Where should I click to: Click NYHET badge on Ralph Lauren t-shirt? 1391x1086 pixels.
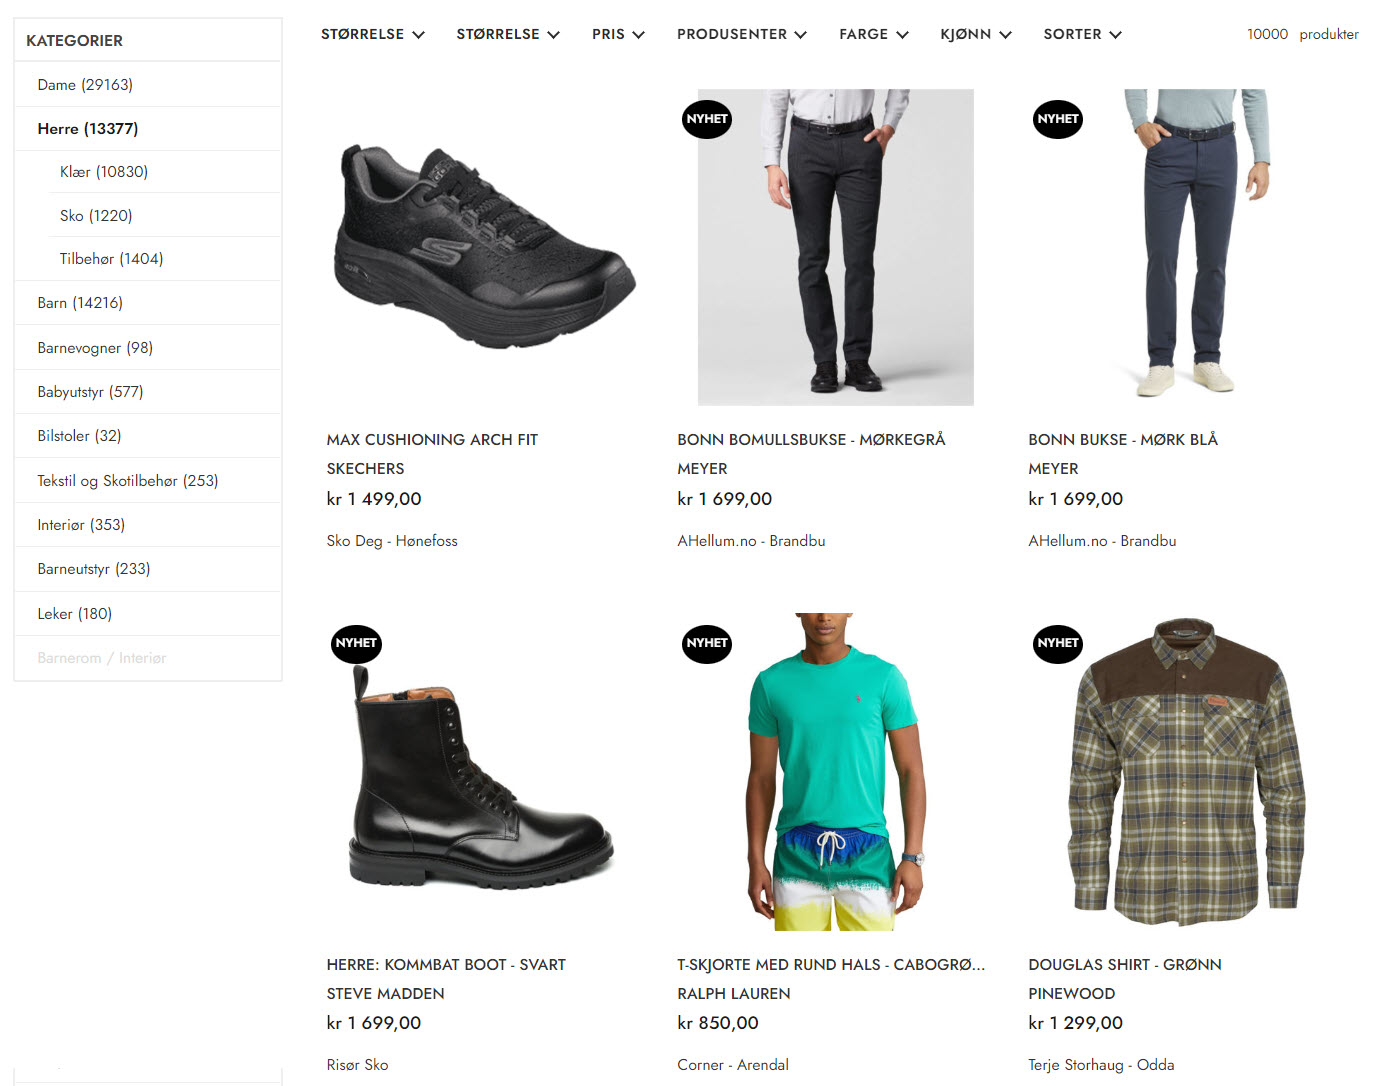707,643
